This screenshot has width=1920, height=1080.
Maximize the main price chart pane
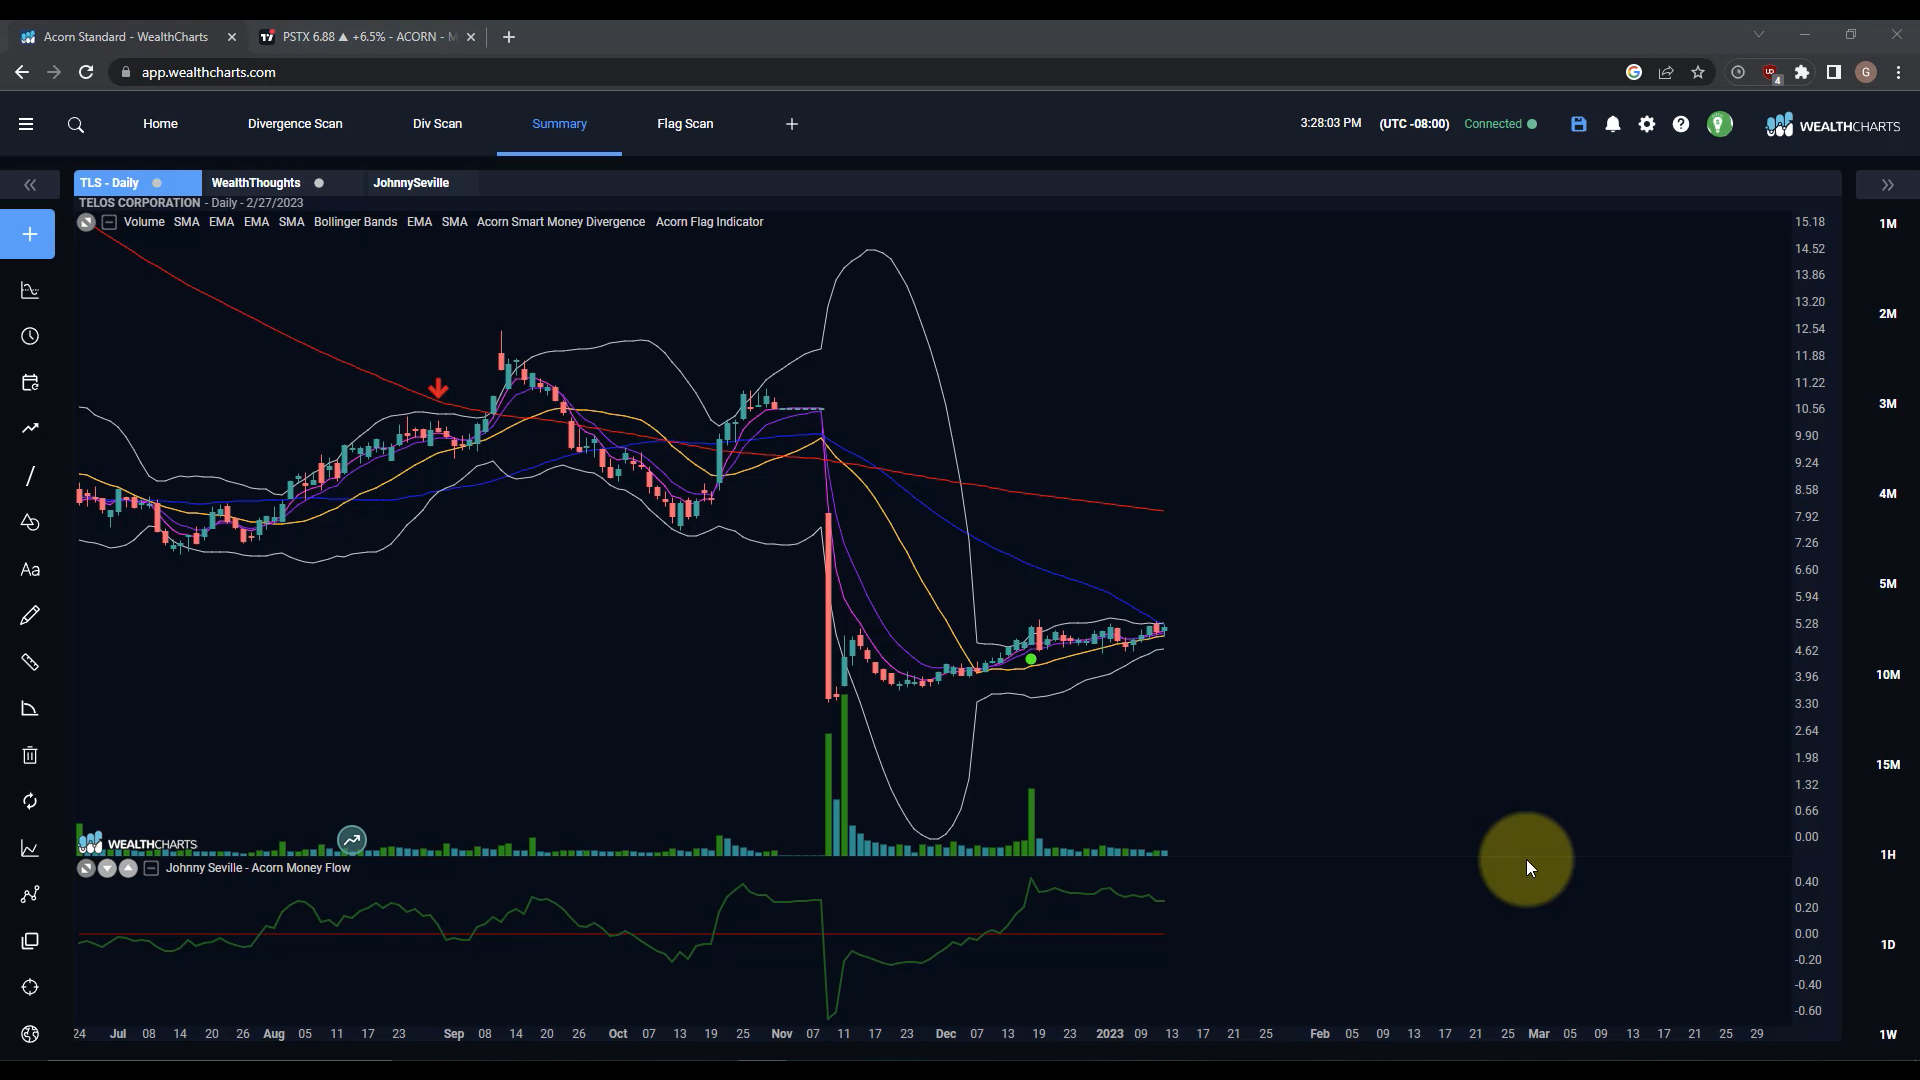tap(86, 222)
